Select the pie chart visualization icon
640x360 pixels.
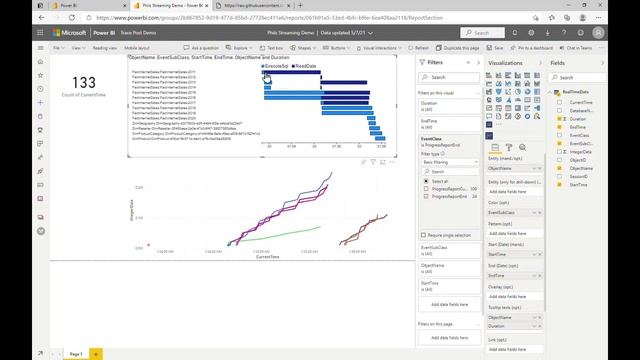click(518, 92)
